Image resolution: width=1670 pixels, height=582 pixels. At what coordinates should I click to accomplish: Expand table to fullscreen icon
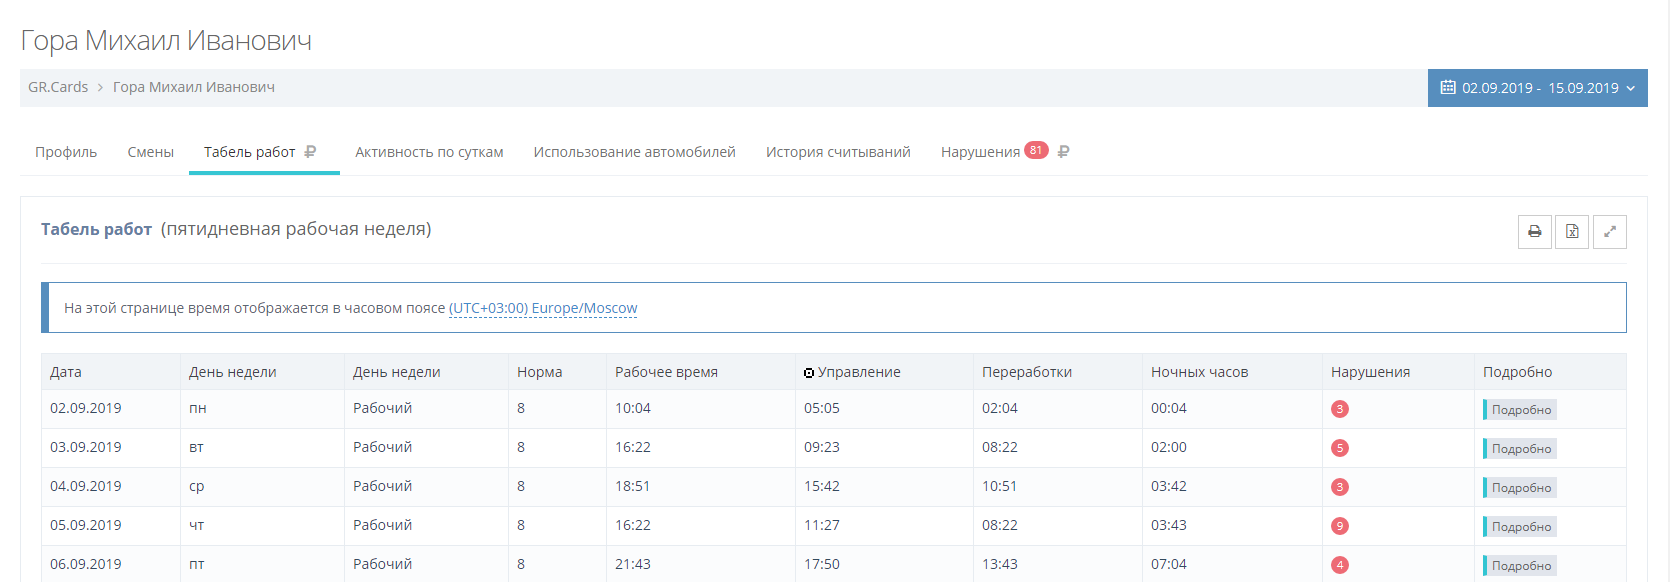pyautogui.click(x=1609, y=232)
